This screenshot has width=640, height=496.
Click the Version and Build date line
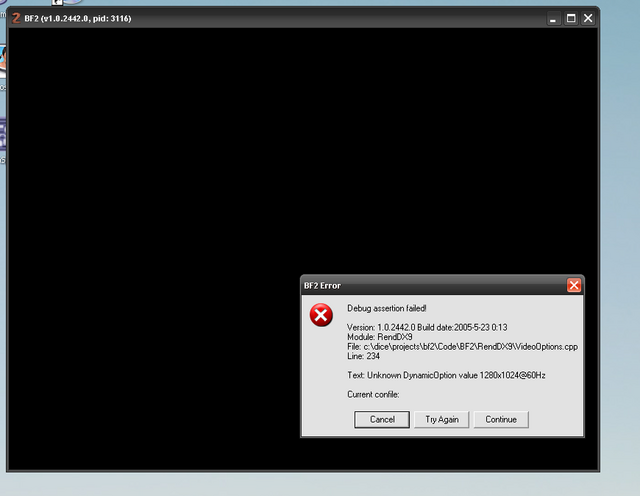pyautogui.click(x=427, y=327)
